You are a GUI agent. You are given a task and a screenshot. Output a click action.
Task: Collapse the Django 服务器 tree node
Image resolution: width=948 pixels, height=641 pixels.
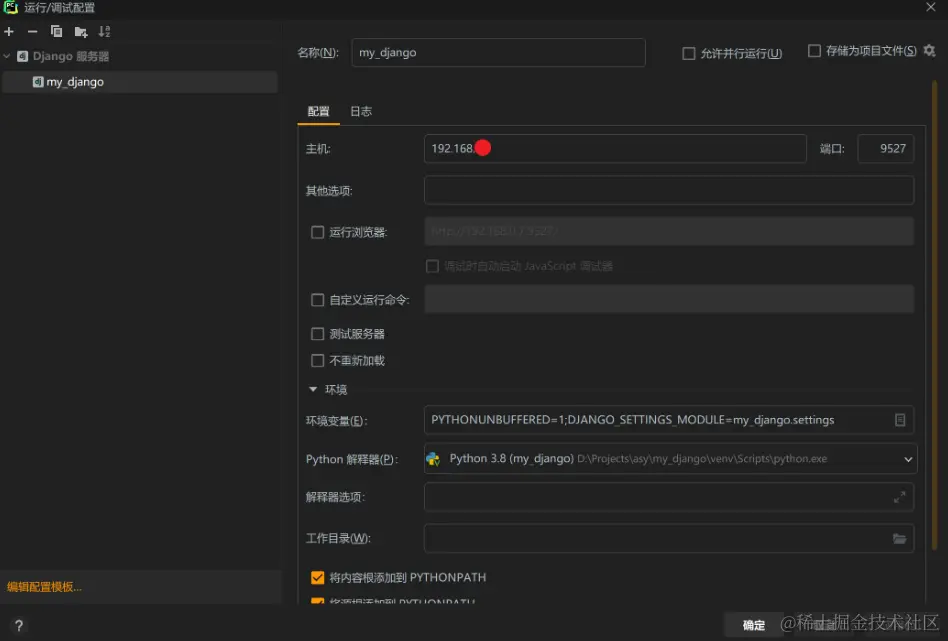click(7, 56)
